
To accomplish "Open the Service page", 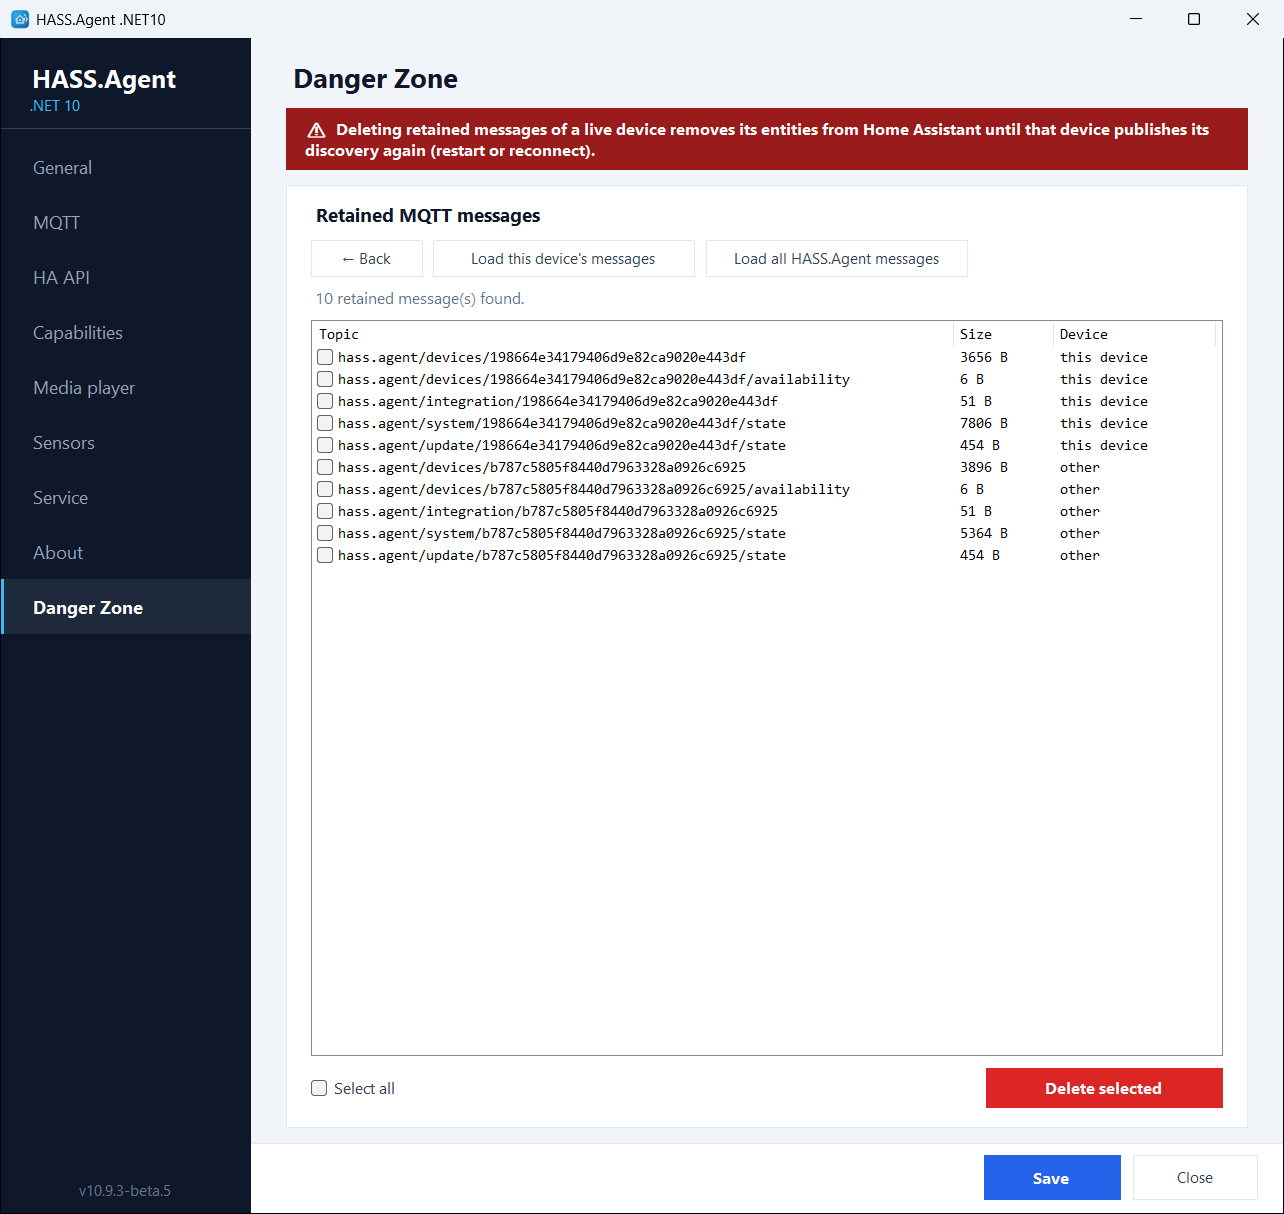I will (126, 498).
